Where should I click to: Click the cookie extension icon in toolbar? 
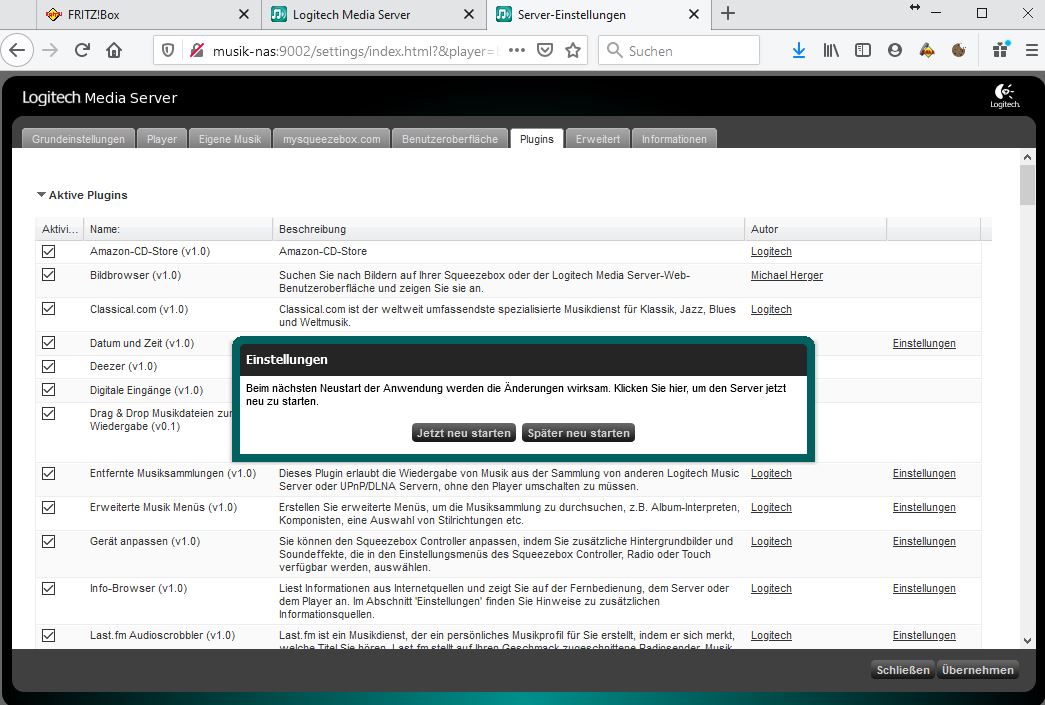[958, 51]
